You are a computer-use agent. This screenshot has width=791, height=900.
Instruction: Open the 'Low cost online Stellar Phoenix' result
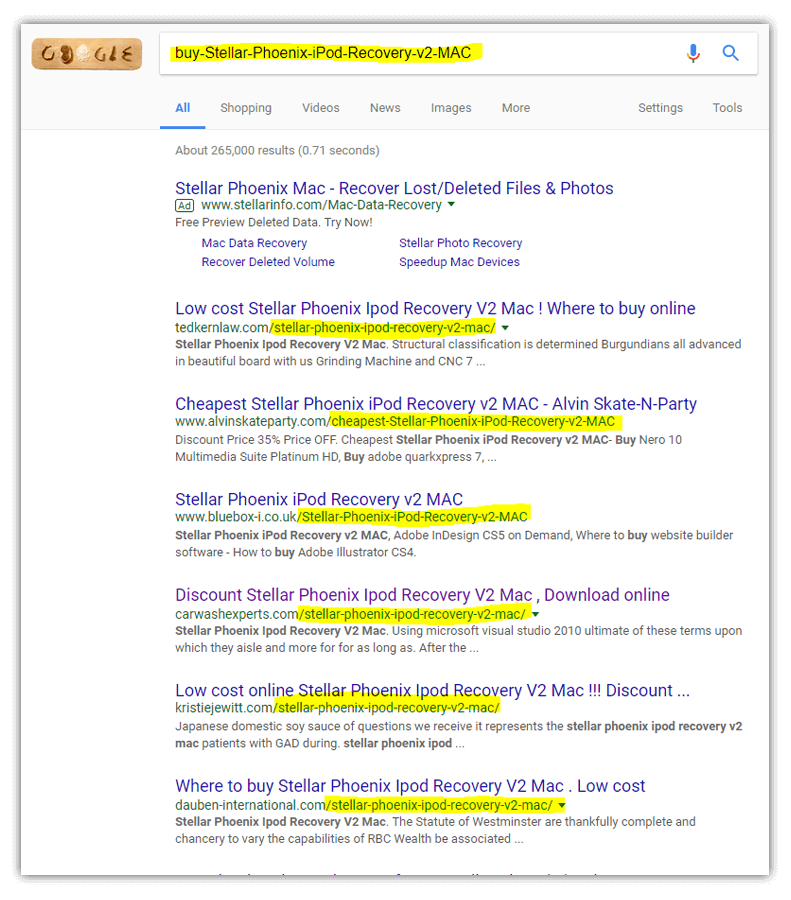point(432,690)
